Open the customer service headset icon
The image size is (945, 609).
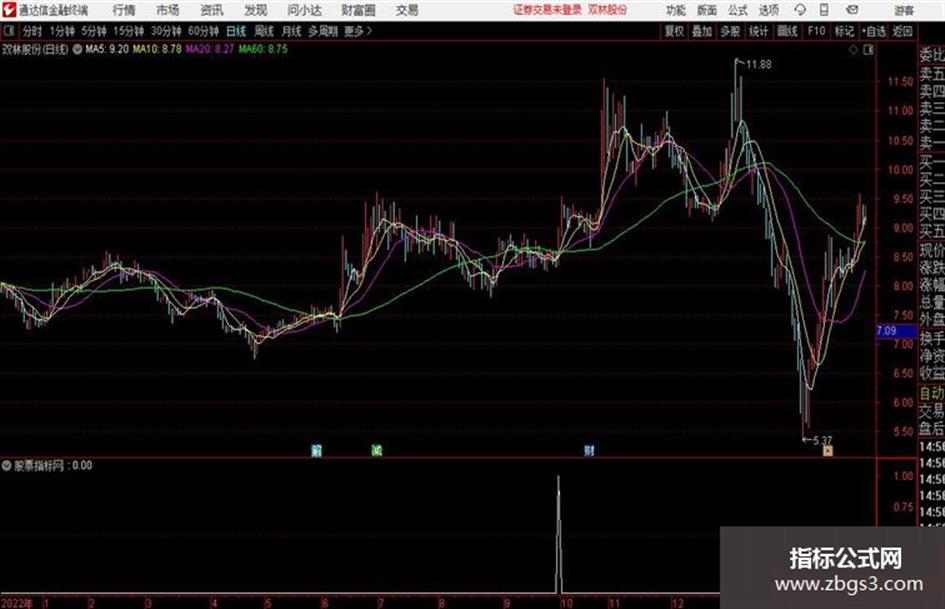(800, 10)
